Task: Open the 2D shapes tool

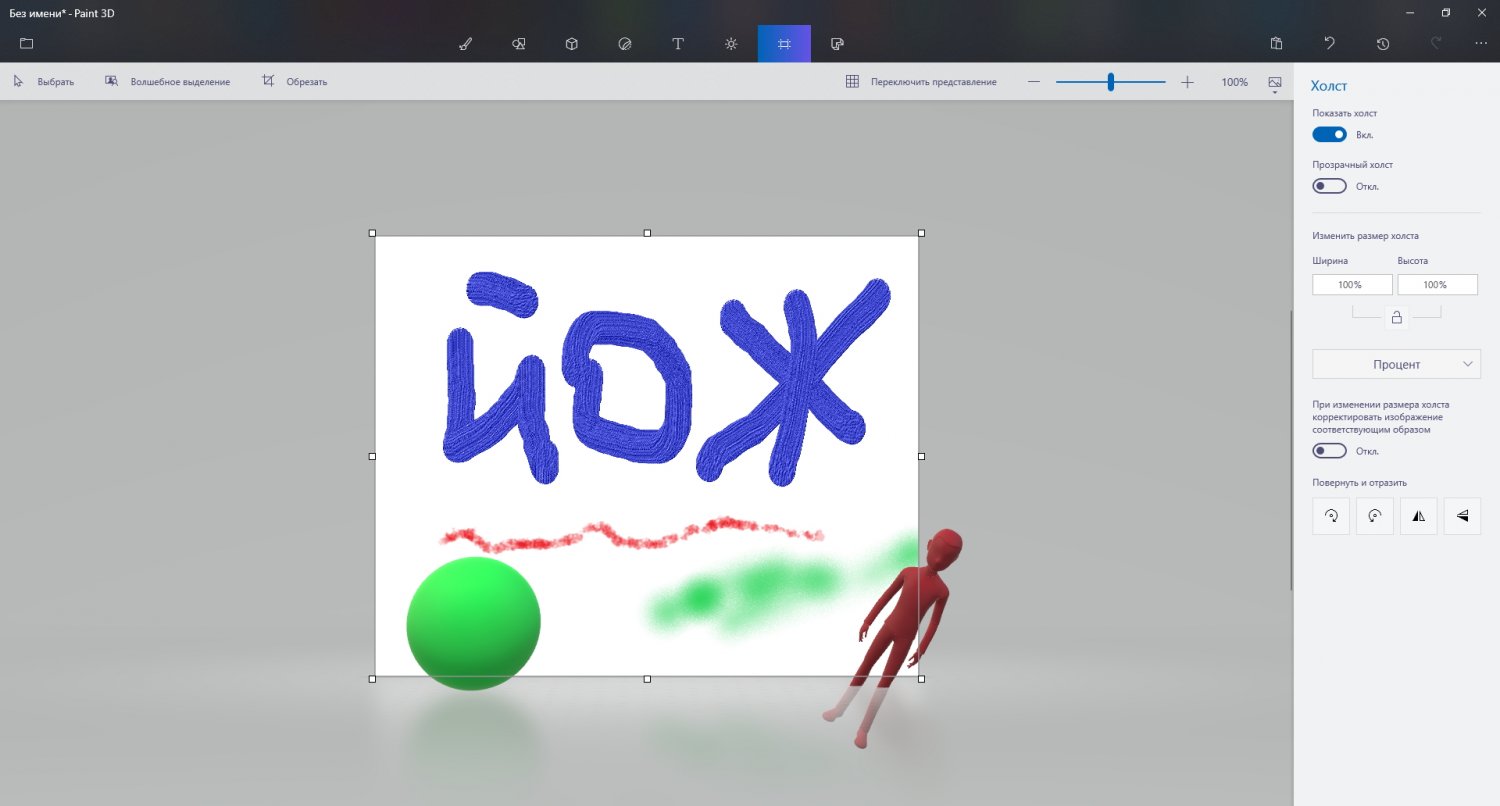Action: click(518, 44)
